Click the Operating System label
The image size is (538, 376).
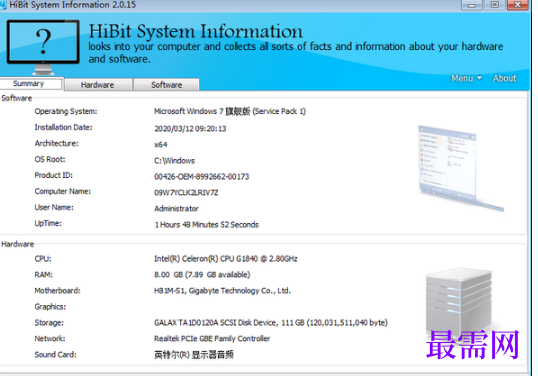coord(66,111)
